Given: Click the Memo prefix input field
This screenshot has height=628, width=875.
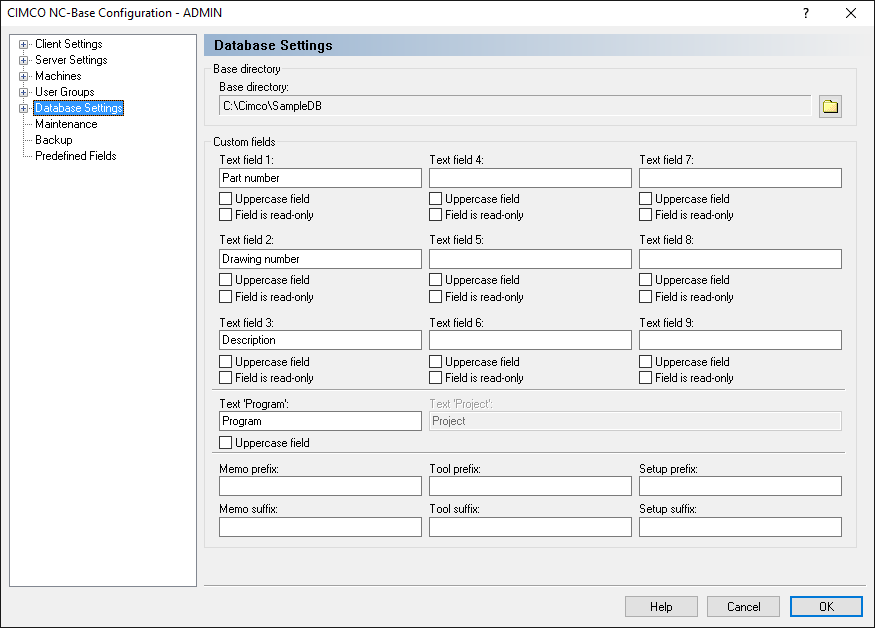Looking at the screenshot, I should click(x=320, y=486).
